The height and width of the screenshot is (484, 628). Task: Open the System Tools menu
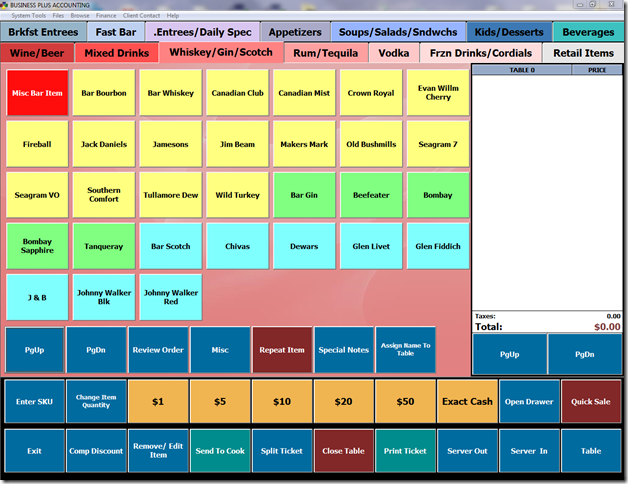(28, 16)
